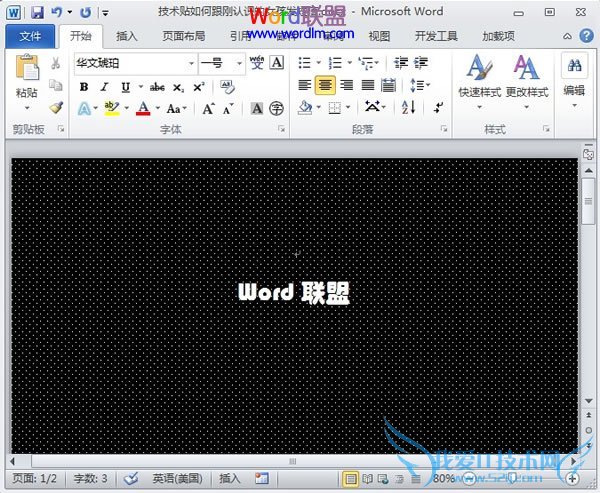Toggle Justify alignment

(x=368, y=85)
